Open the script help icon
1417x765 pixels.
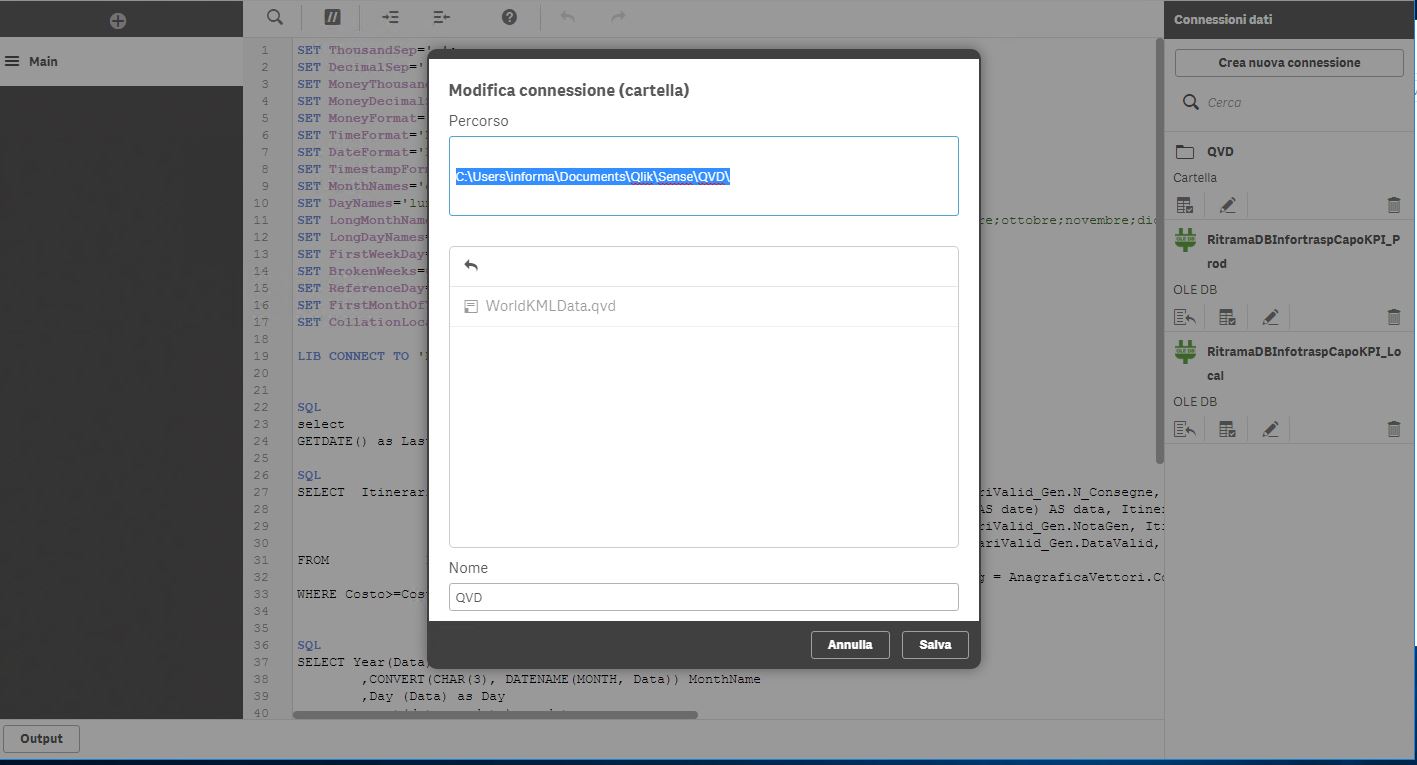509,17
